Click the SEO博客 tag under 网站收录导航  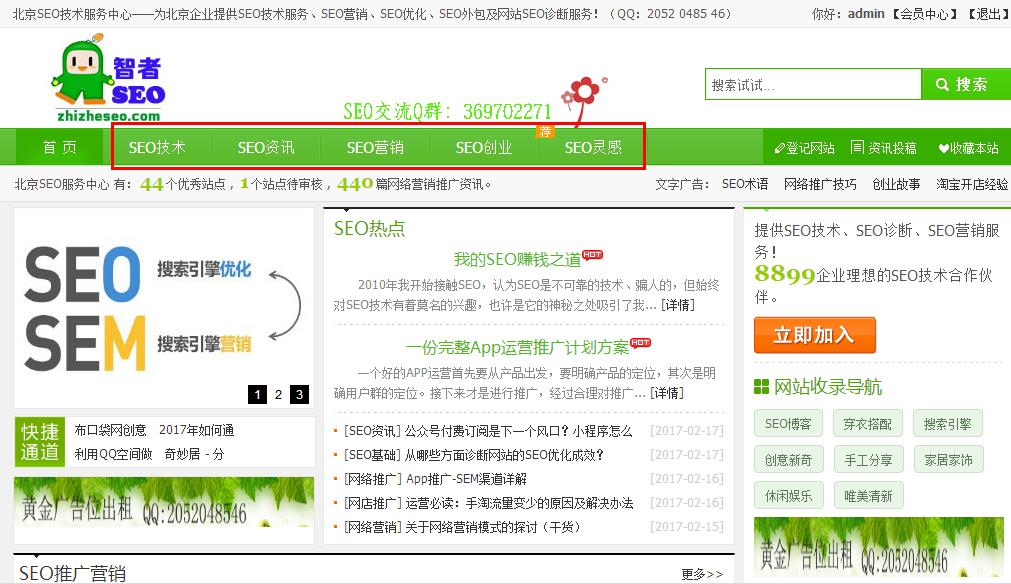(786, 423)
